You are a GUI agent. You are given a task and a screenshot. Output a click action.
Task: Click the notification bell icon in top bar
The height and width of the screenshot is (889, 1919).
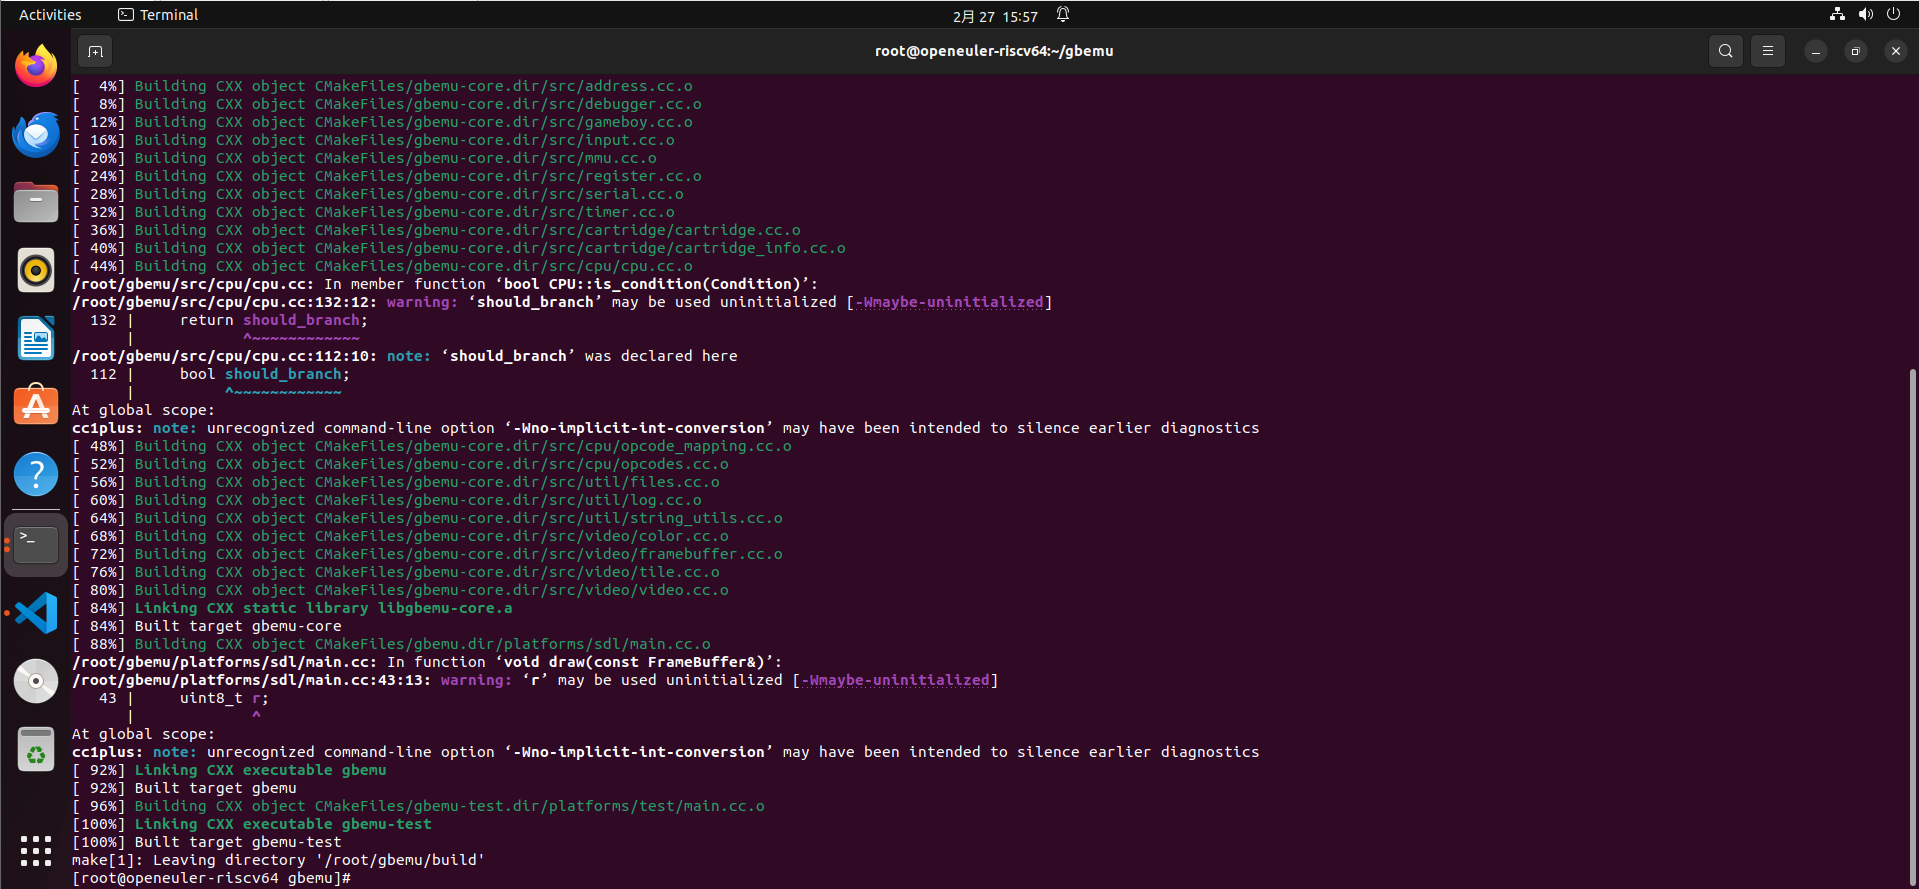(1063, 15)
